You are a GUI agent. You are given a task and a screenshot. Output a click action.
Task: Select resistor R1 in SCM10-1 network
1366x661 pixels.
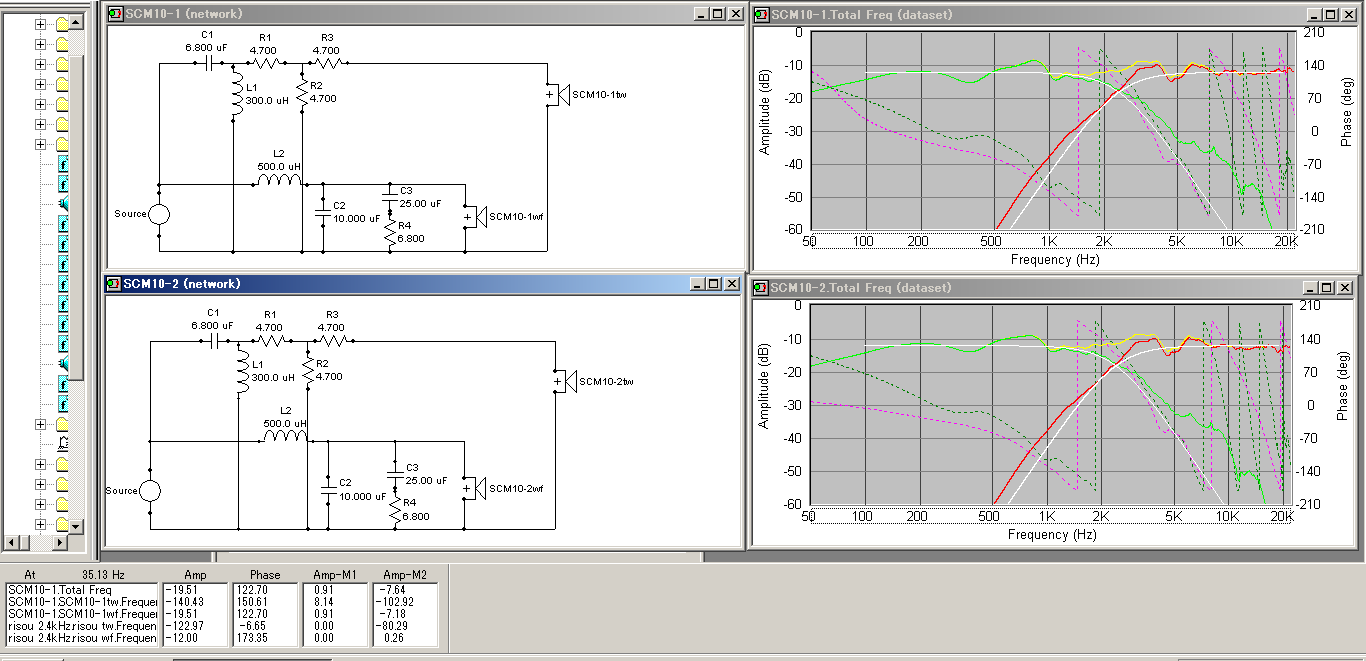[266, 64]
